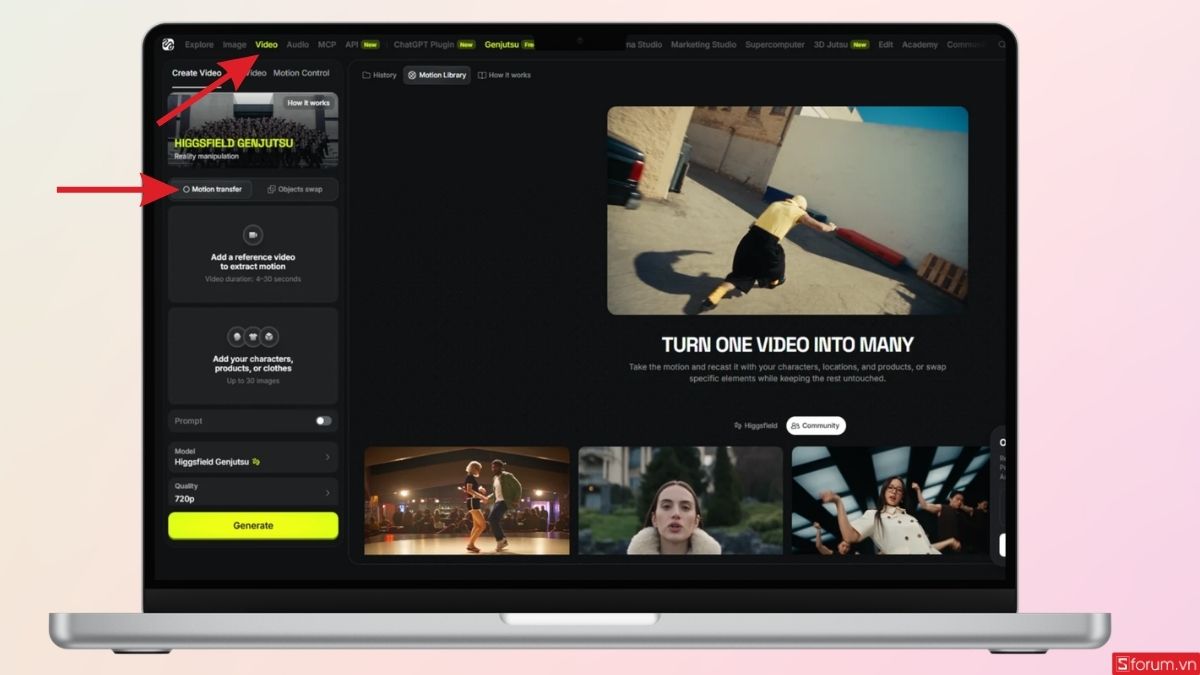Open the Audio menu item

tap(298, 45)
